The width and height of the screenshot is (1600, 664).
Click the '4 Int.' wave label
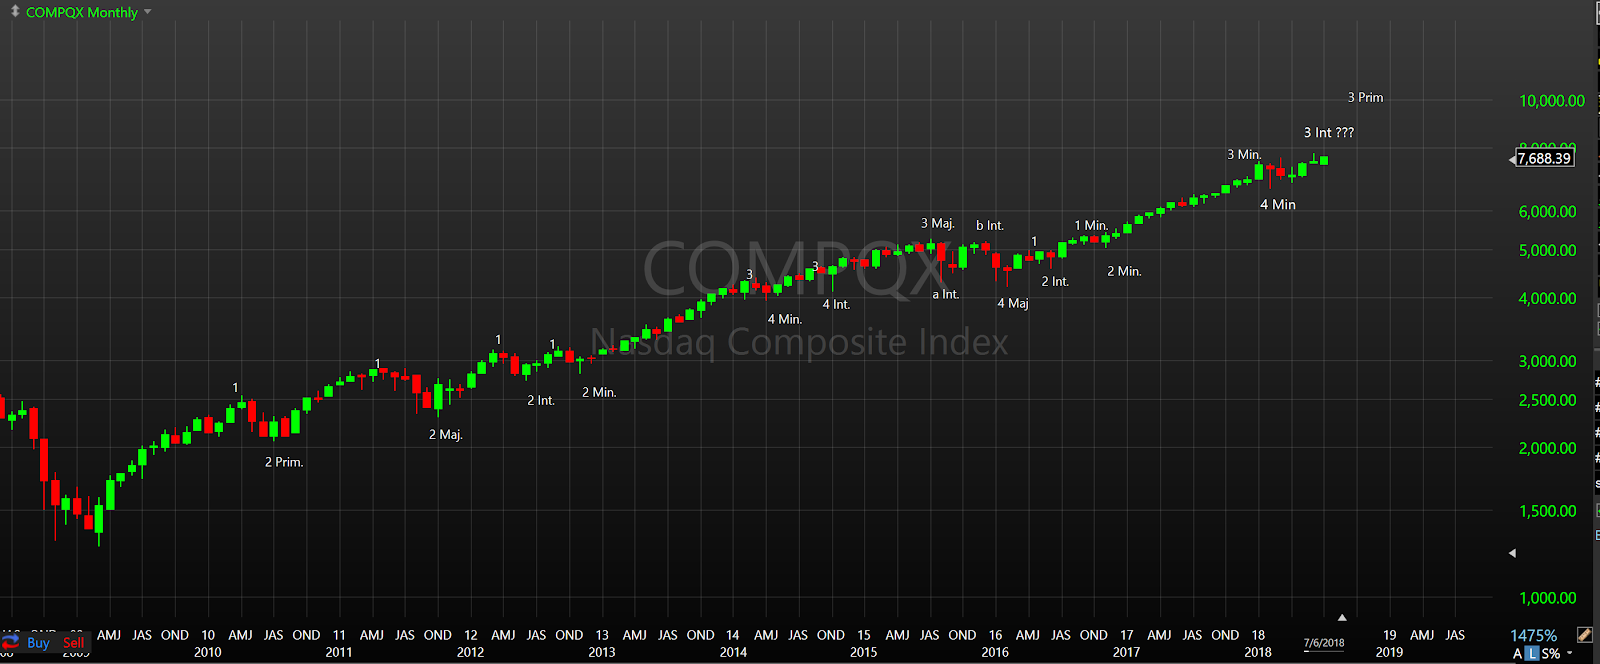pos(836,304)
